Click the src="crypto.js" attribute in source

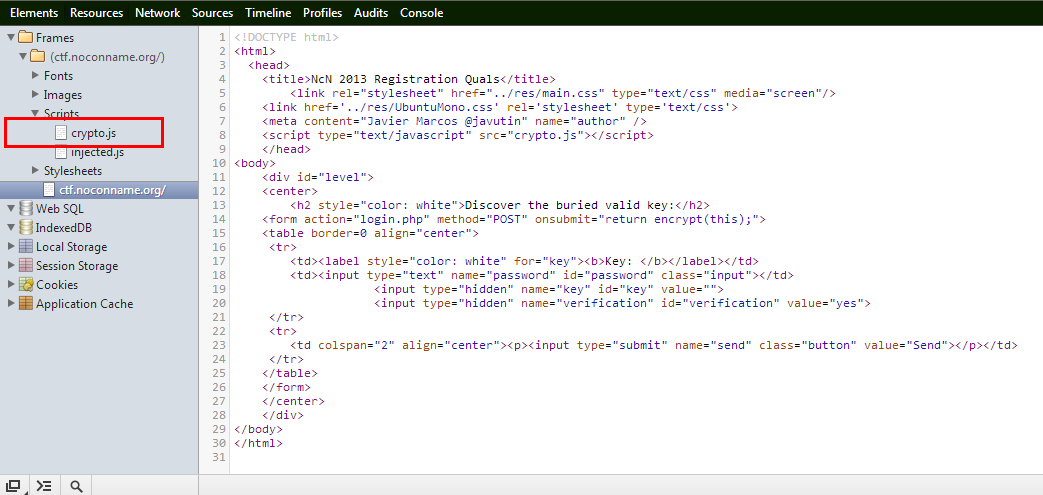529,135
